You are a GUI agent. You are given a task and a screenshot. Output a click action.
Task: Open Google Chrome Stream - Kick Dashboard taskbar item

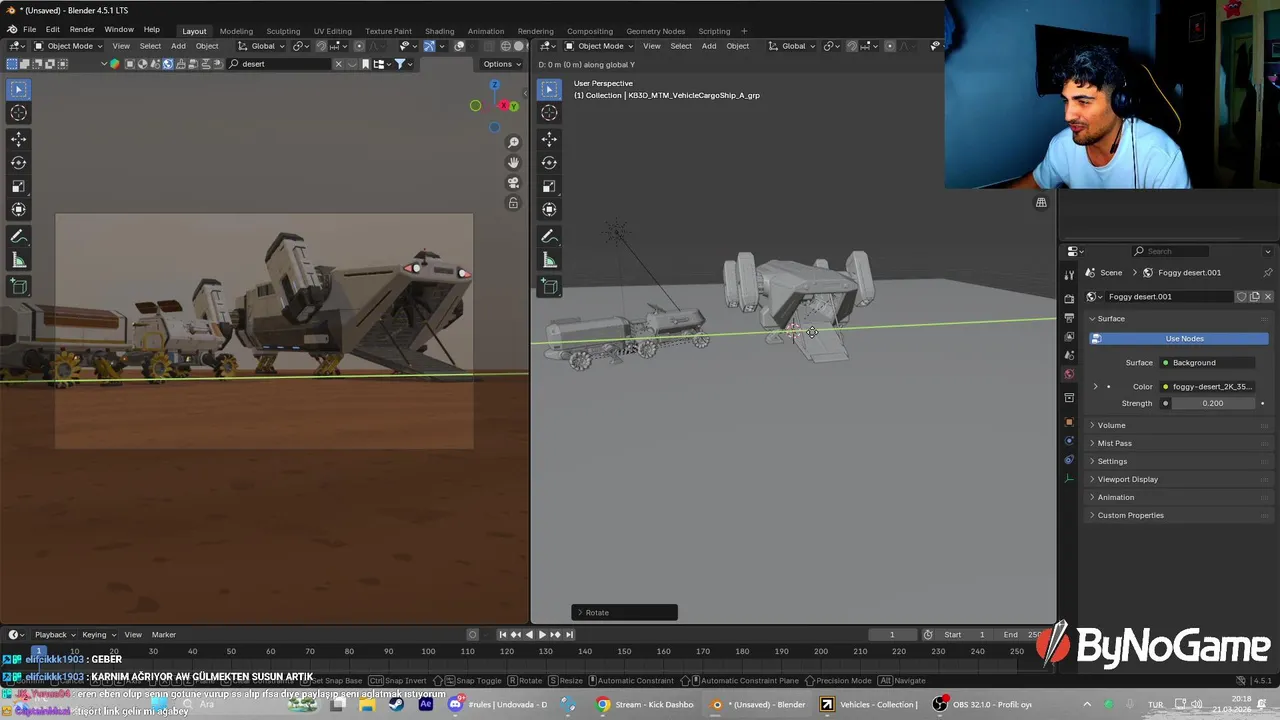click(647, 704)
